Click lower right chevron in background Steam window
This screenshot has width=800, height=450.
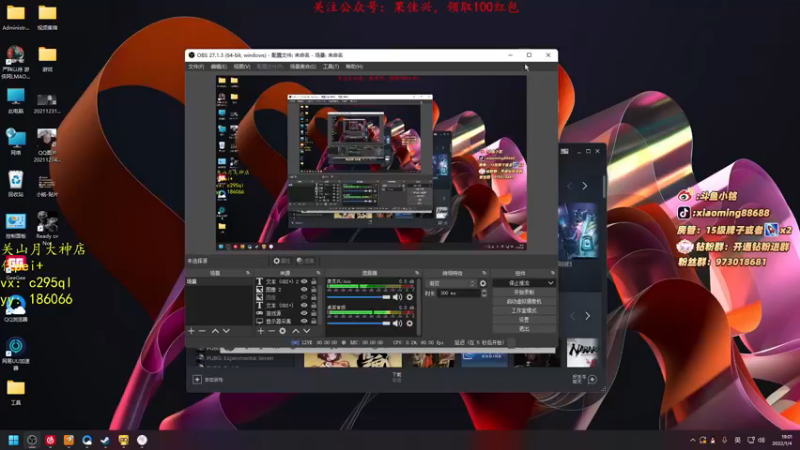click(587, 316)
